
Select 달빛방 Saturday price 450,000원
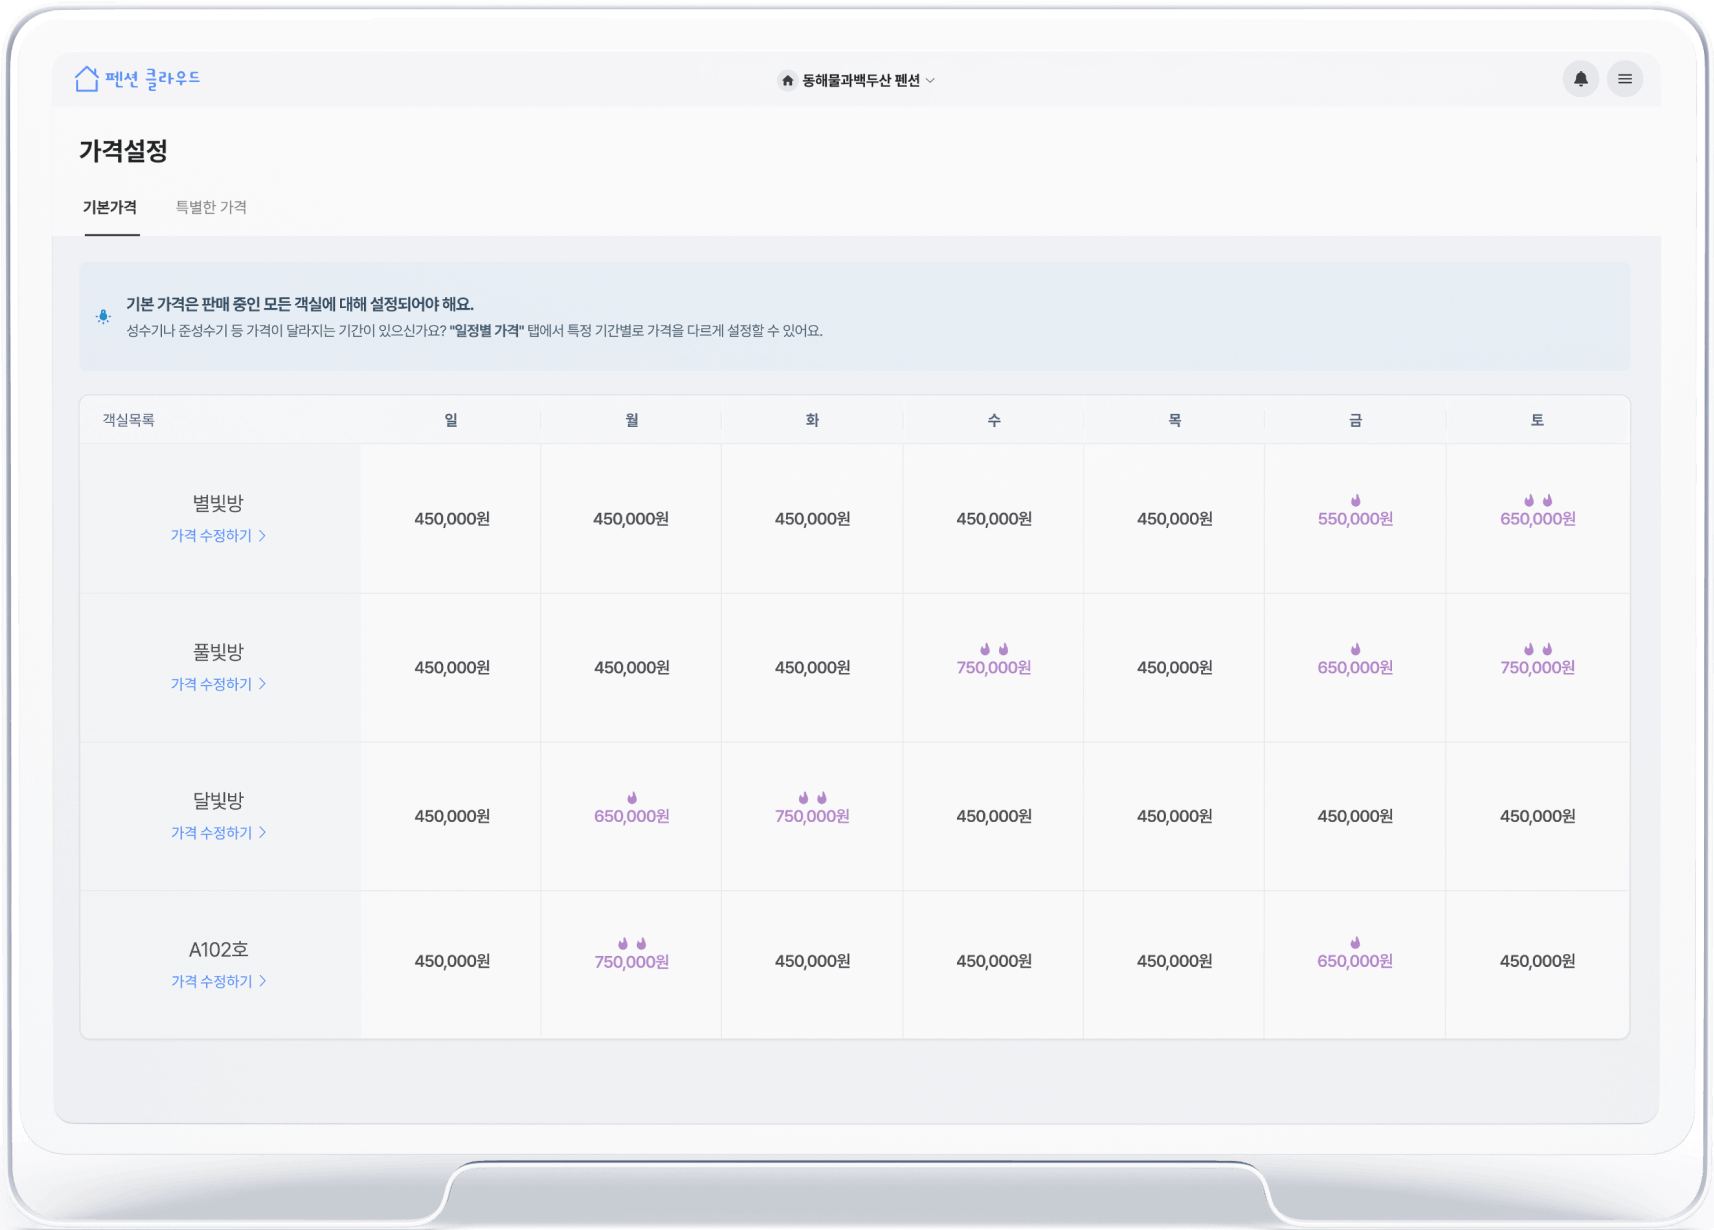pyautogui.click(x=1537, y=817)
